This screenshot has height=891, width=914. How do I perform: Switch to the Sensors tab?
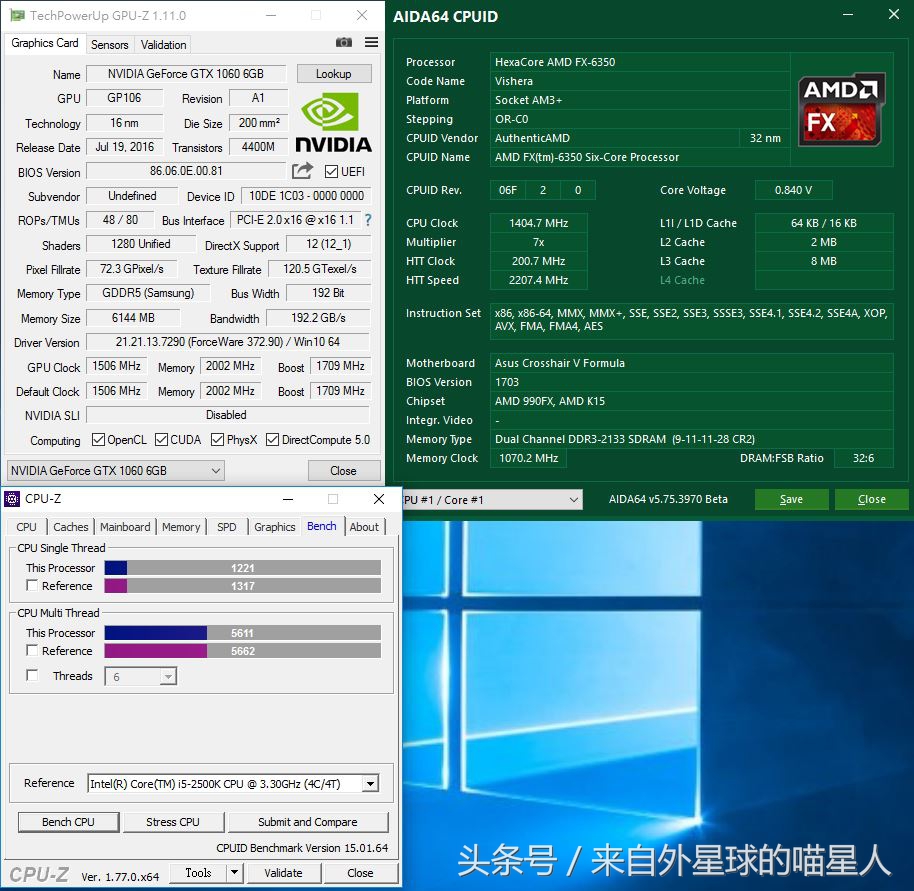[109, 44]
